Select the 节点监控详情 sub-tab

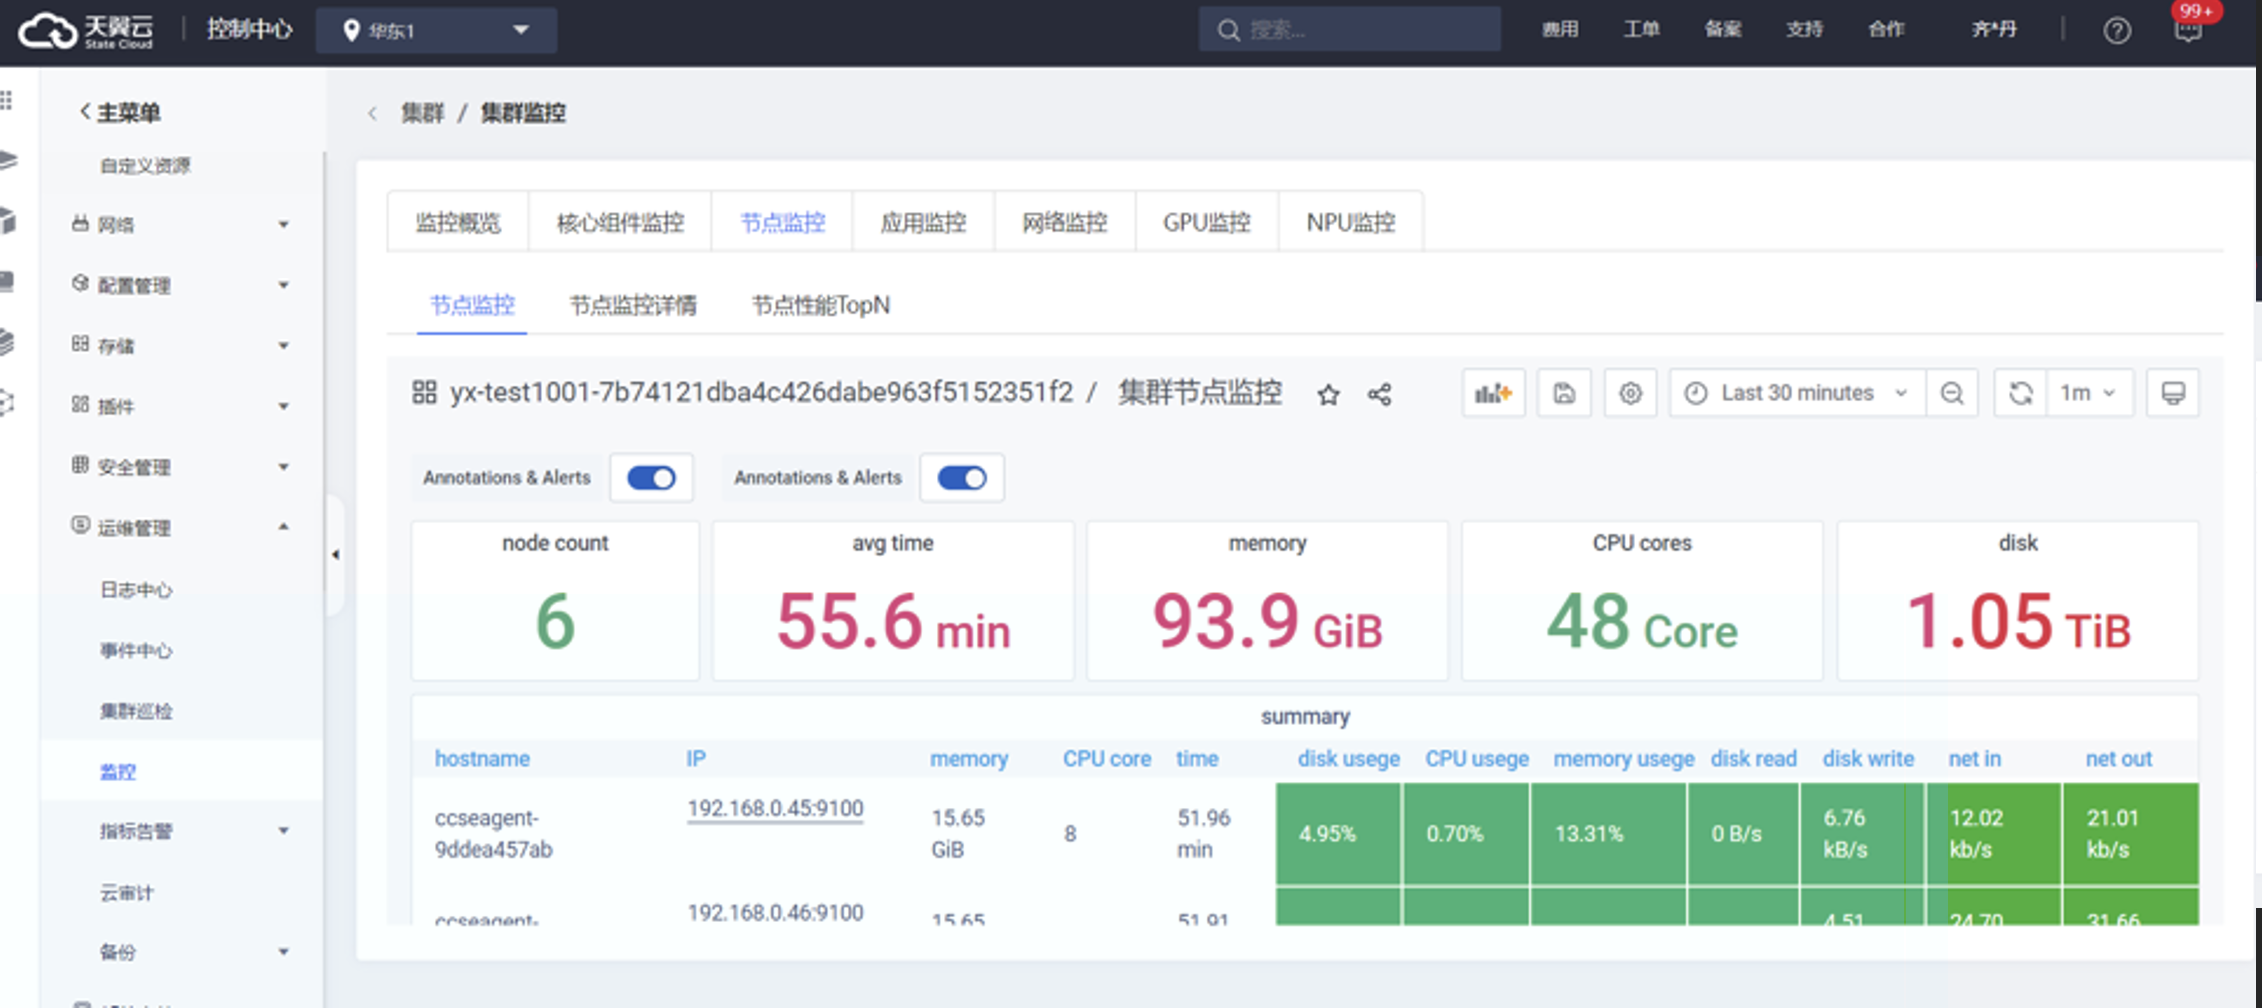[633, 305]
